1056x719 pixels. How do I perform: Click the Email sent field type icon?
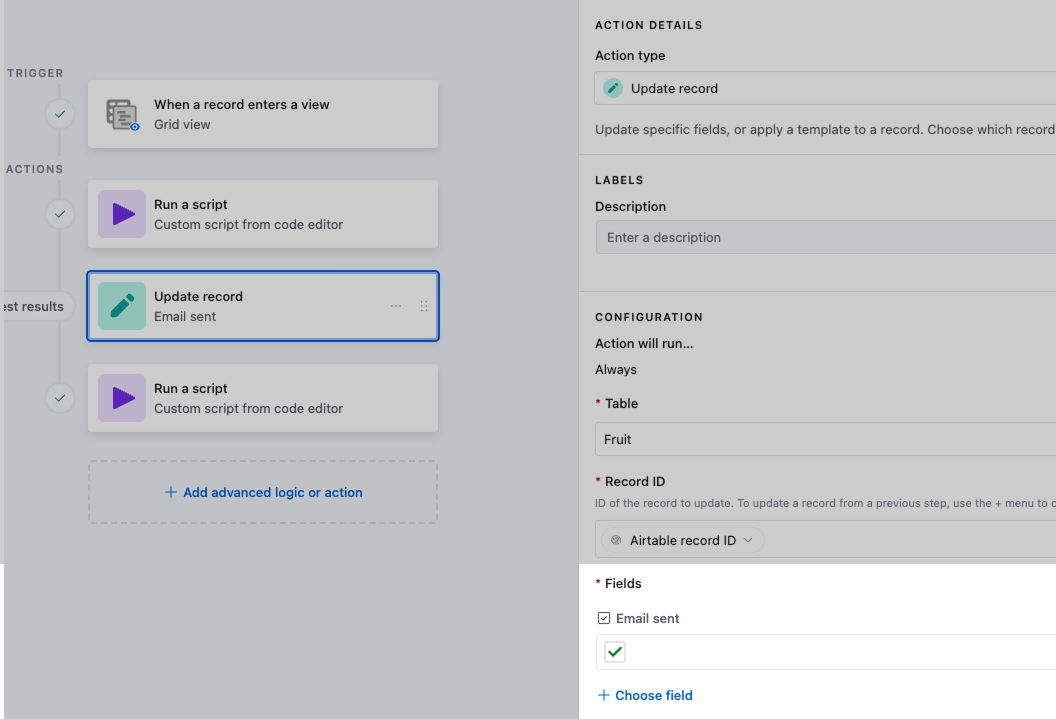coord(604,618)
